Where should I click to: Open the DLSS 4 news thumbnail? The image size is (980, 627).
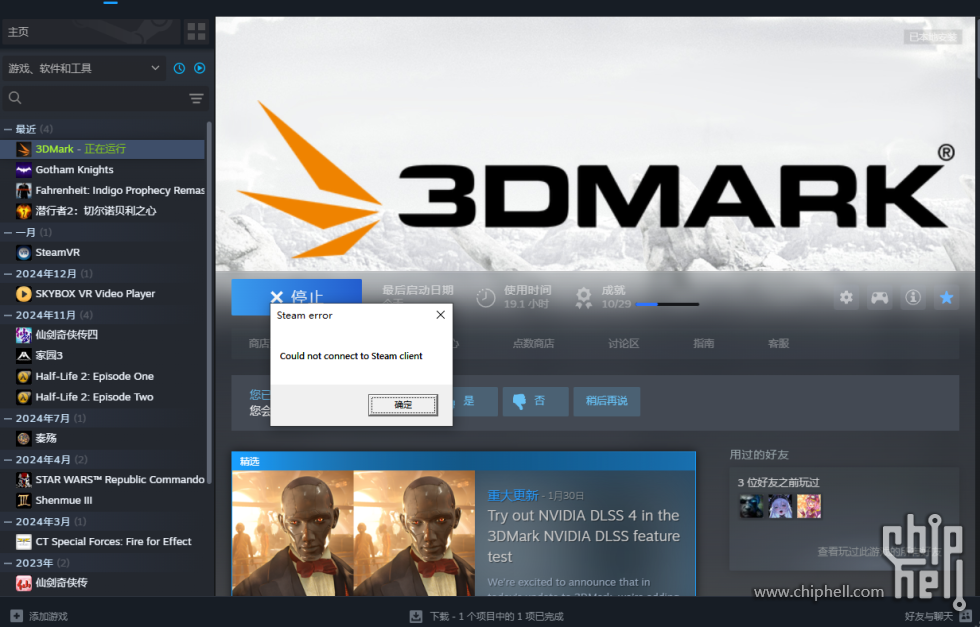(353, 533)
